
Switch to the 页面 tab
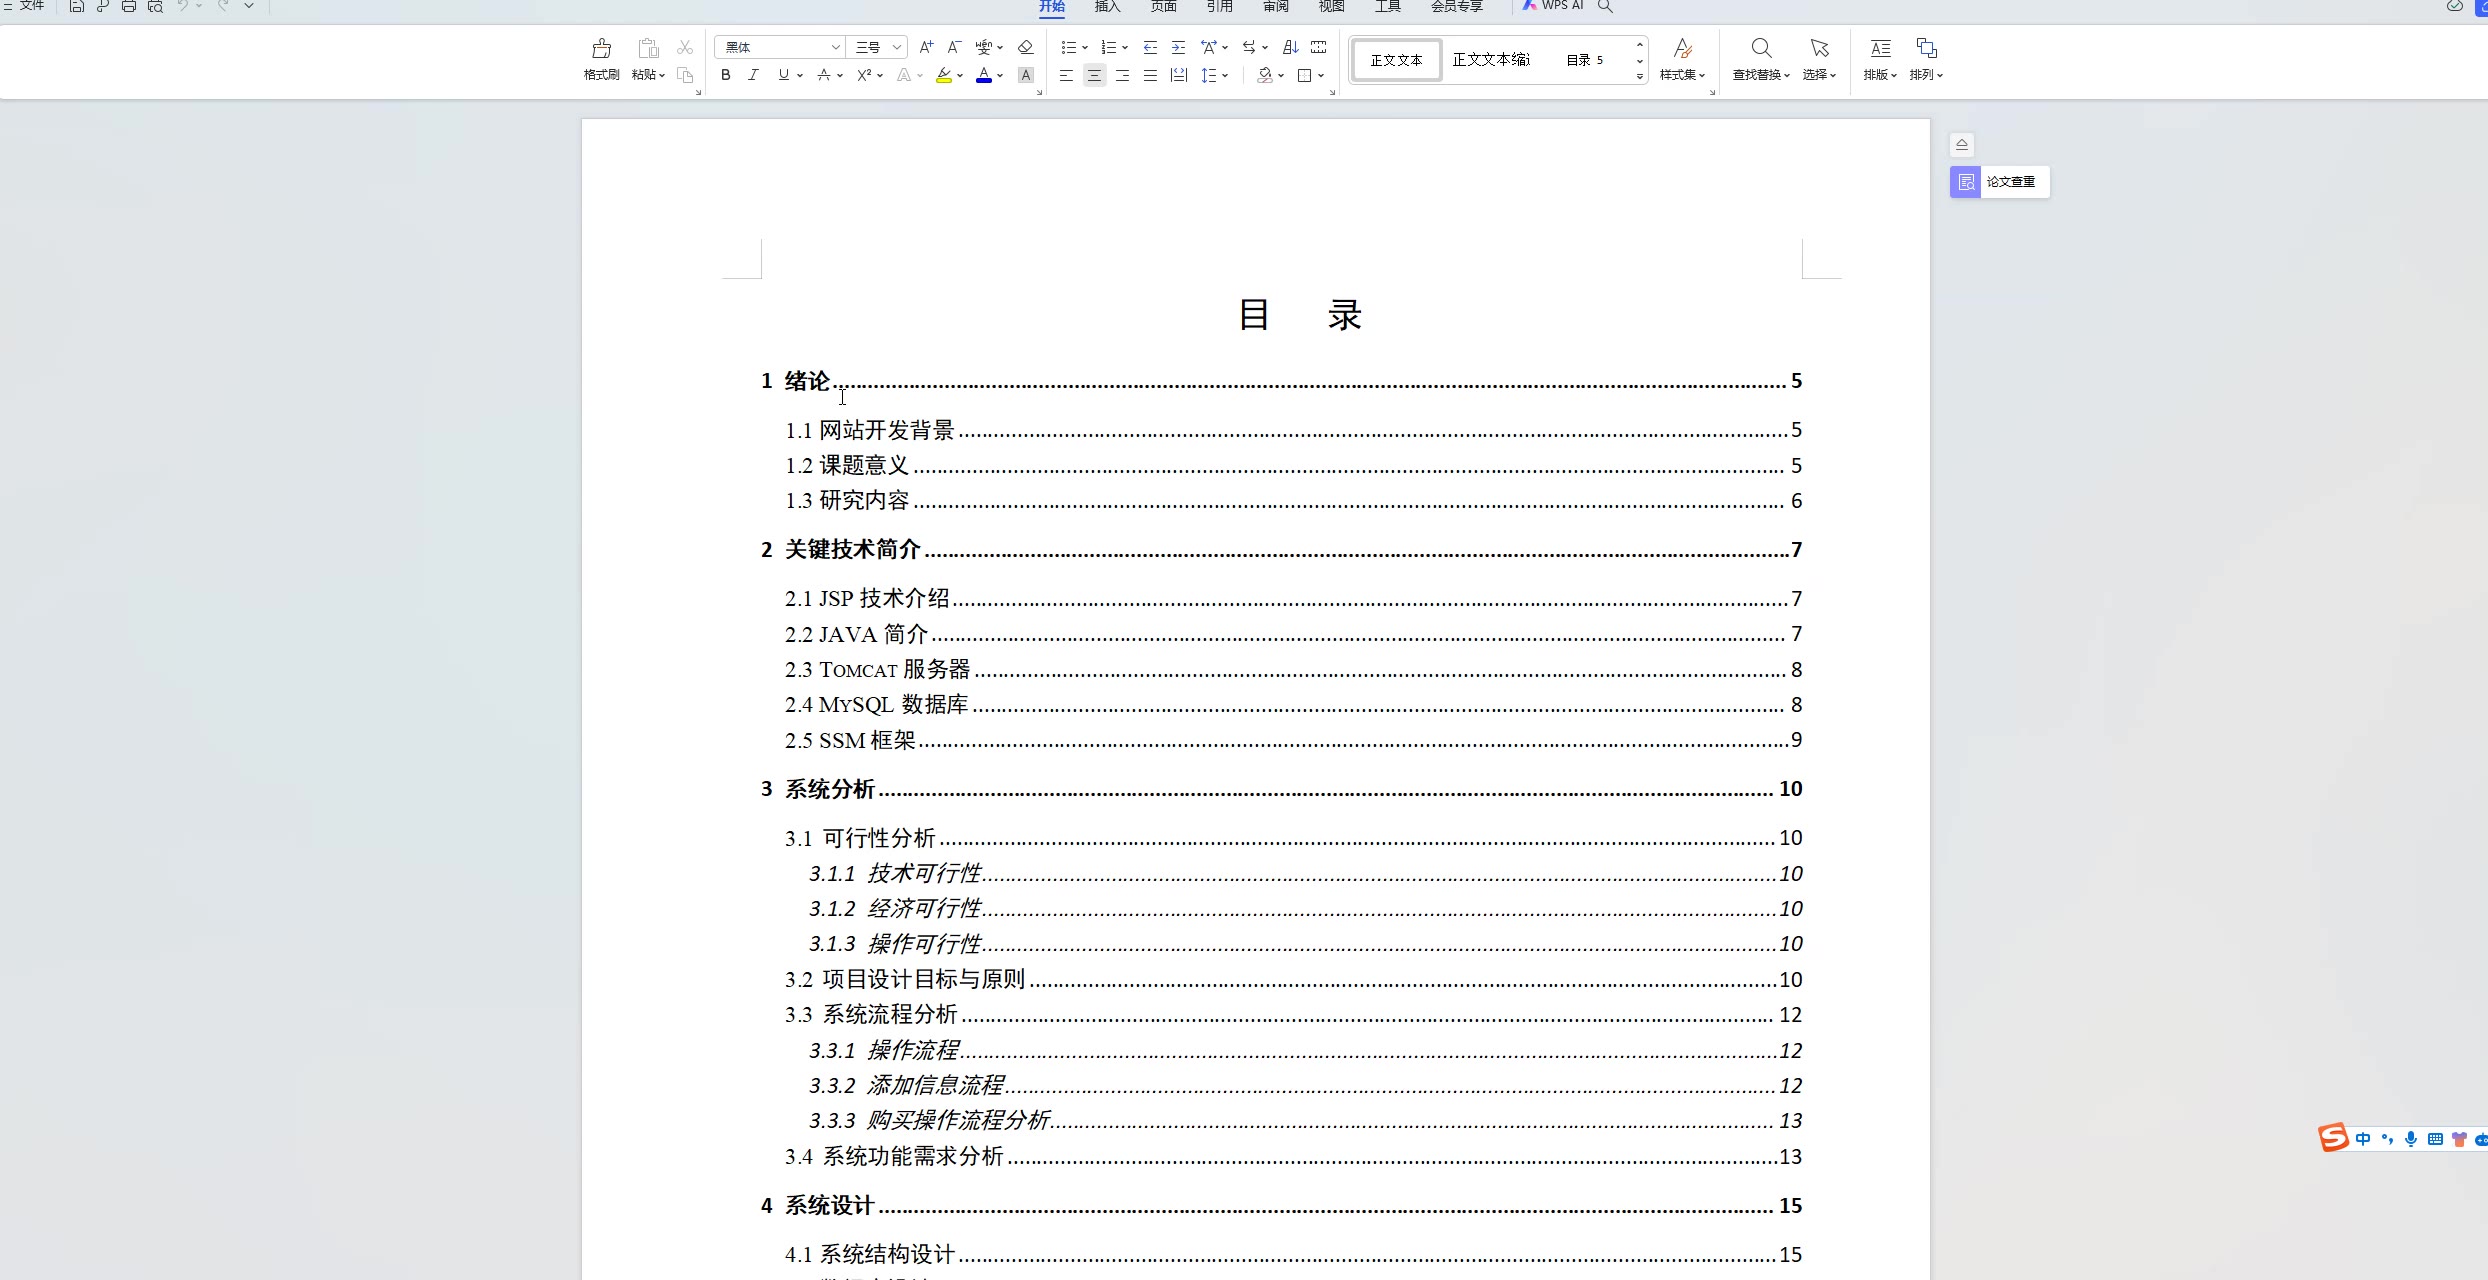click(x=1163, y=7)
